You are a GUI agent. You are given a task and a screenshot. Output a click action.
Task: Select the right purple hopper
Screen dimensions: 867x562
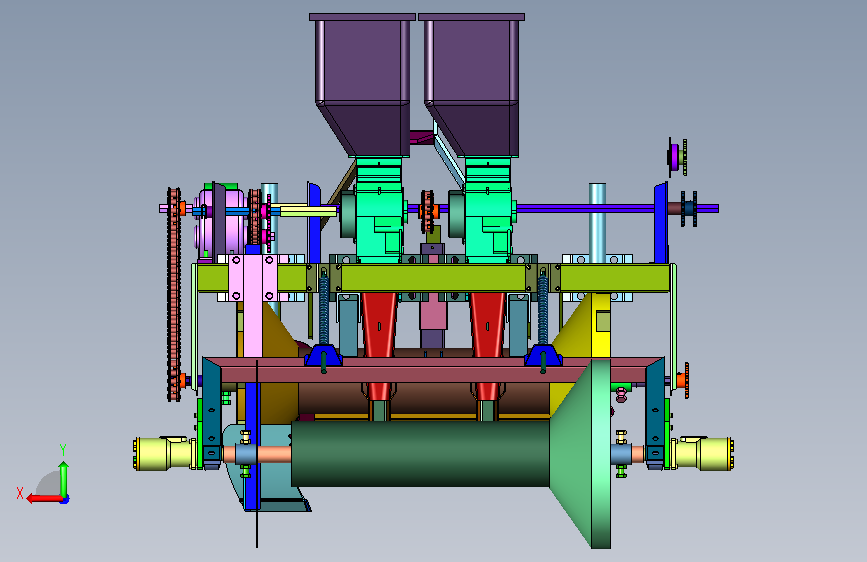[x=472, y=86]
